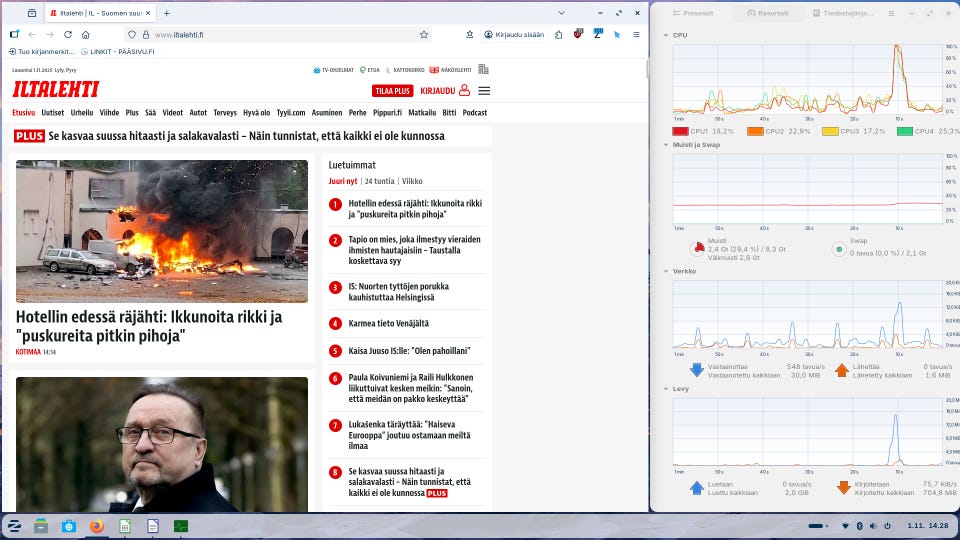Select the Viikko most-read filter
Viewport: 960px width, 540px height.
pos(412,181)
